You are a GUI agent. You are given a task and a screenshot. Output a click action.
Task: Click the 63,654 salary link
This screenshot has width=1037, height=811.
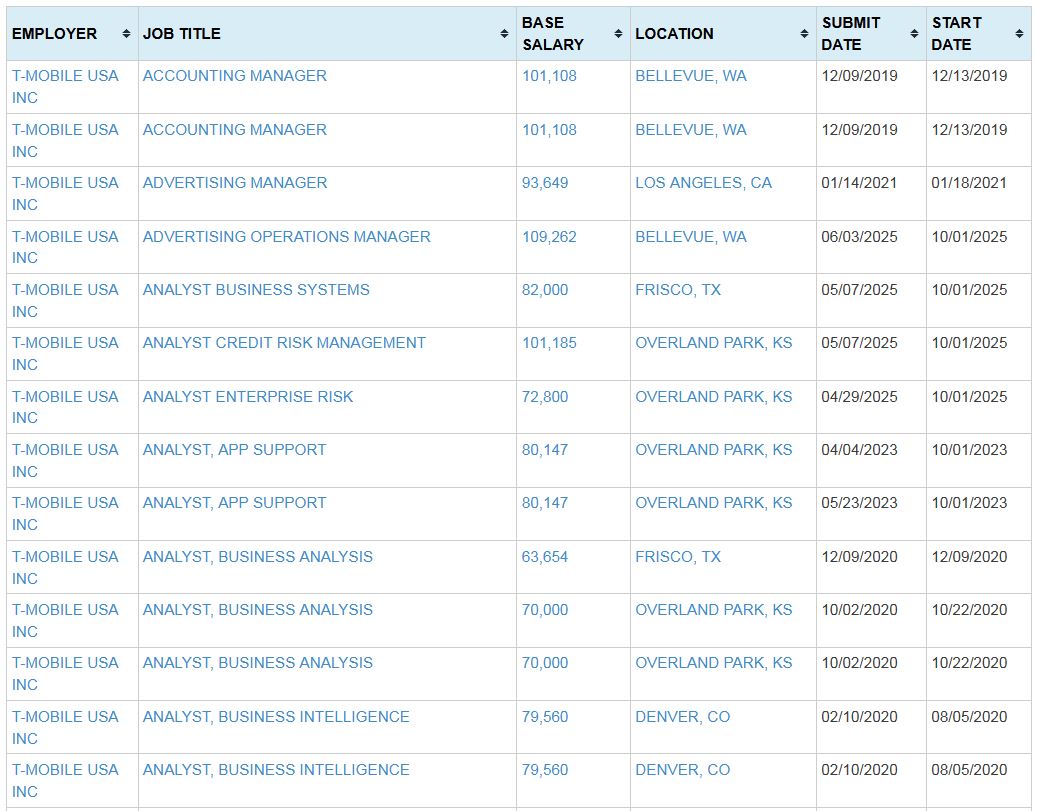pyautogui.click(x=545, y=557)
